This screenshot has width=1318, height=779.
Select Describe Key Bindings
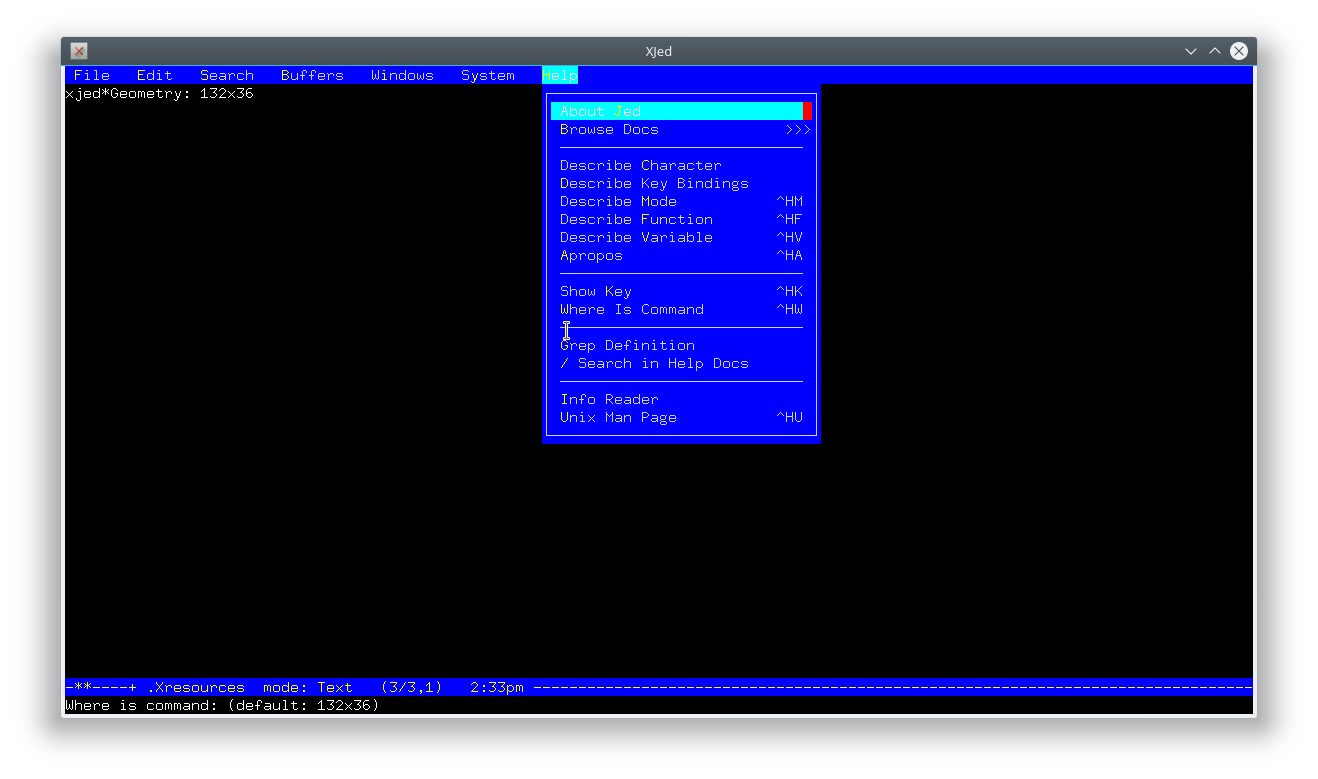pos(654,183)
